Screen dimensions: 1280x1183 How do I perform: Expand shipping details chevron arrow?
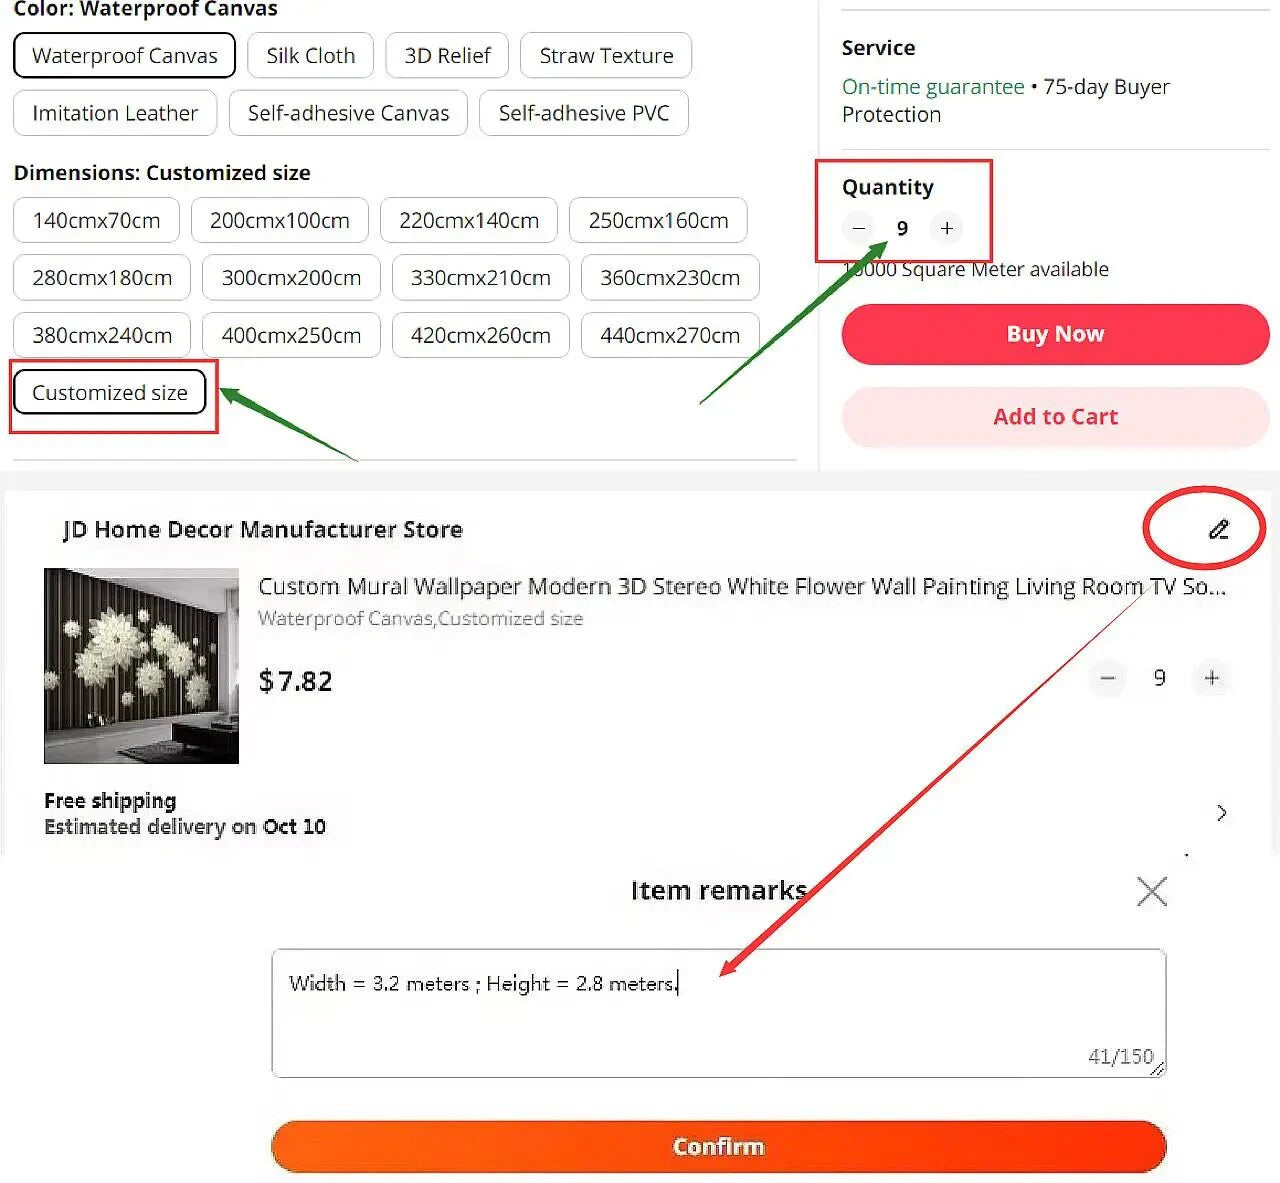click(x=1221, y=812)
